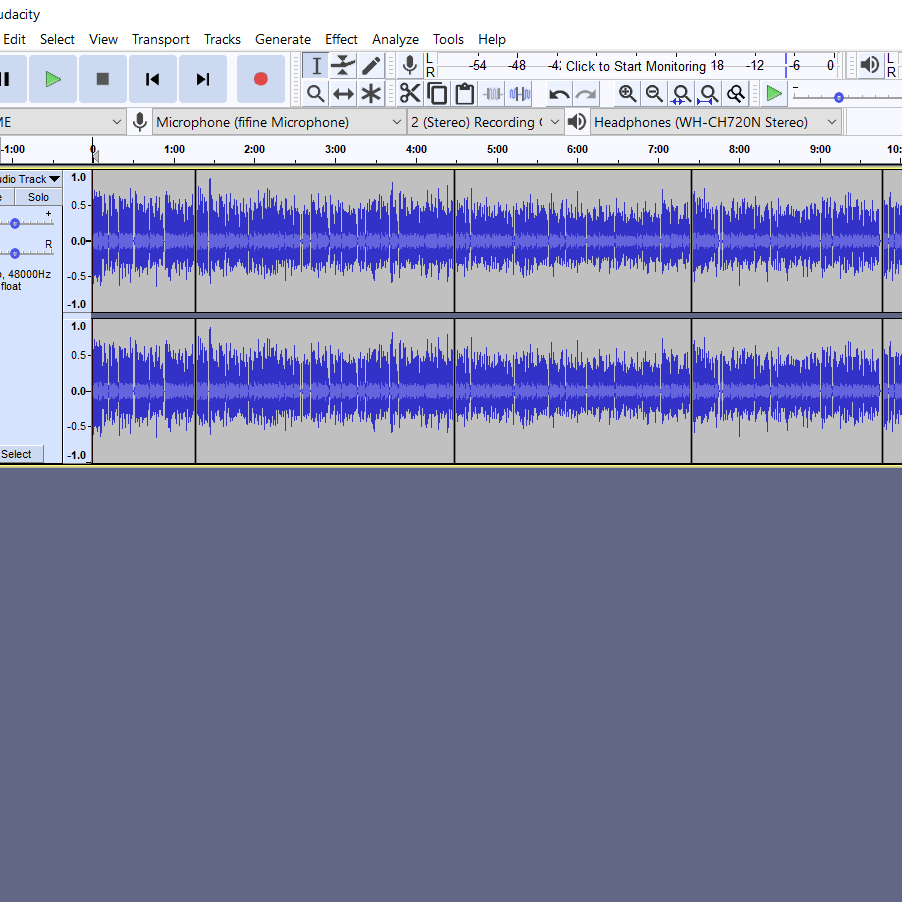Select the Multi-Tool asterisk icon
Viewport: 902px width, 902px height.
(371, 94)
